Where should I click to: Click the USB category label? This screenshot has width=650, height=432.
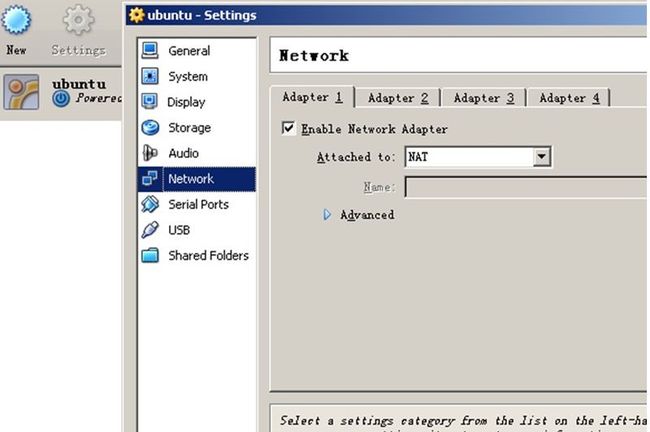point(179,230)
